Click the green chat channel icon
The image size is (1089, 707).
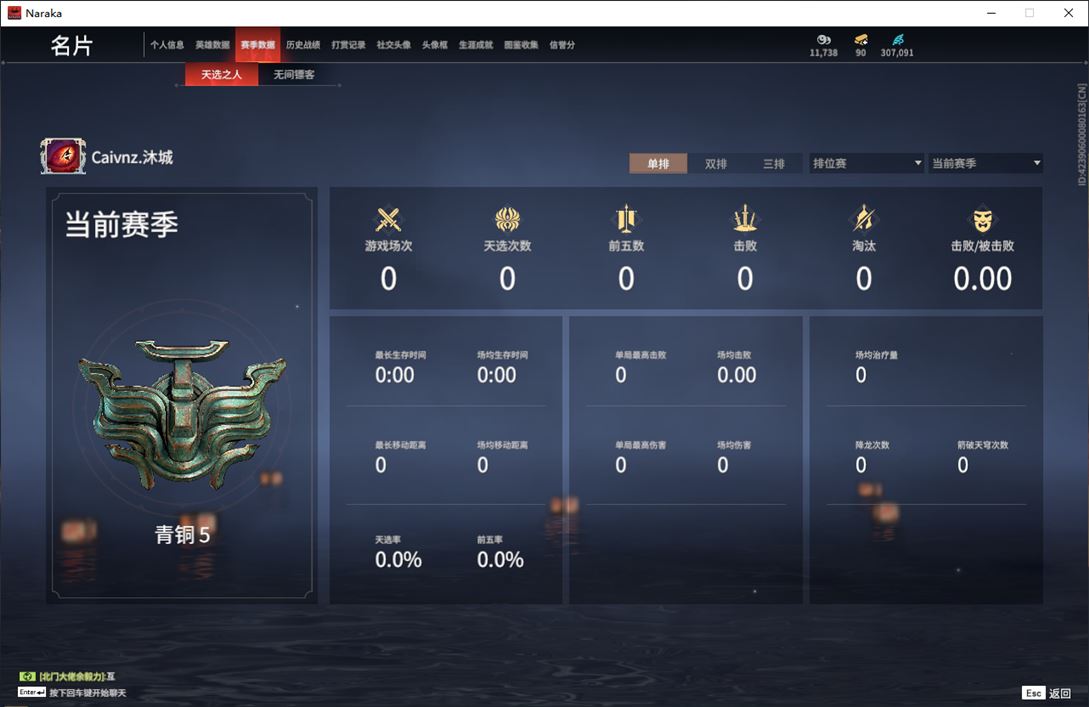[27, 676]
